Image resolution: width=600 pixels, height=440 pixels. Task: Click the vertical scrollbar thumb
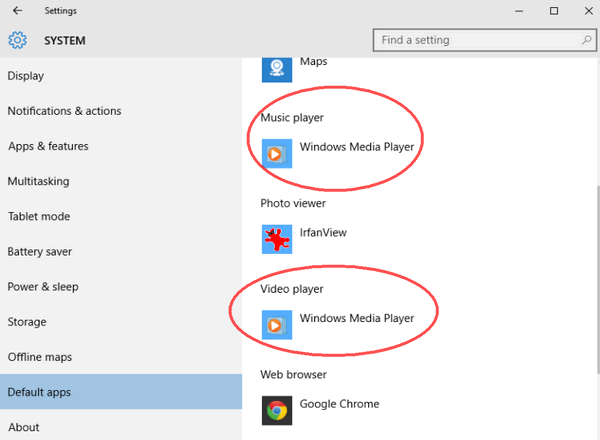[598, 279]
